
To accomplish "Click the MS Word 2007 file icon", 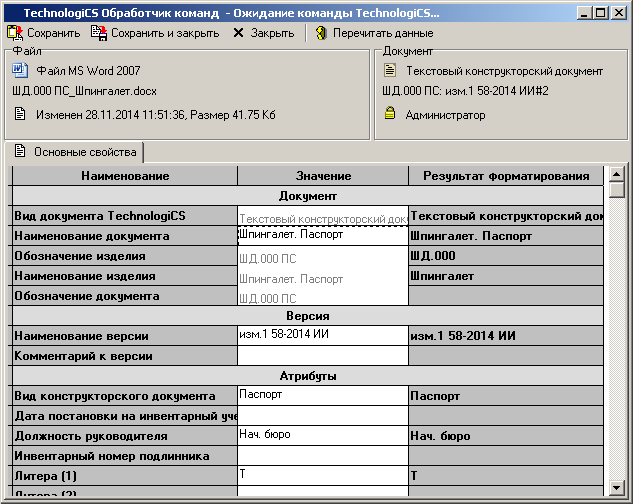I will coord(20,71).
